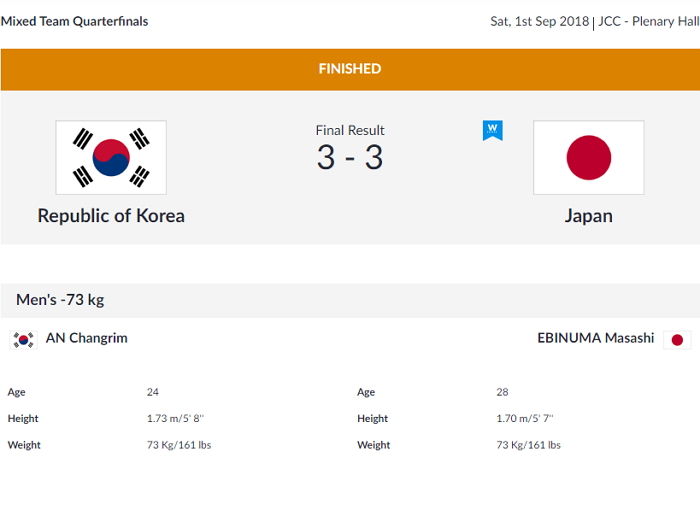Click the JCC - Plenary Hall venue text
The image size is (700, 508).
tap(649, 21)
